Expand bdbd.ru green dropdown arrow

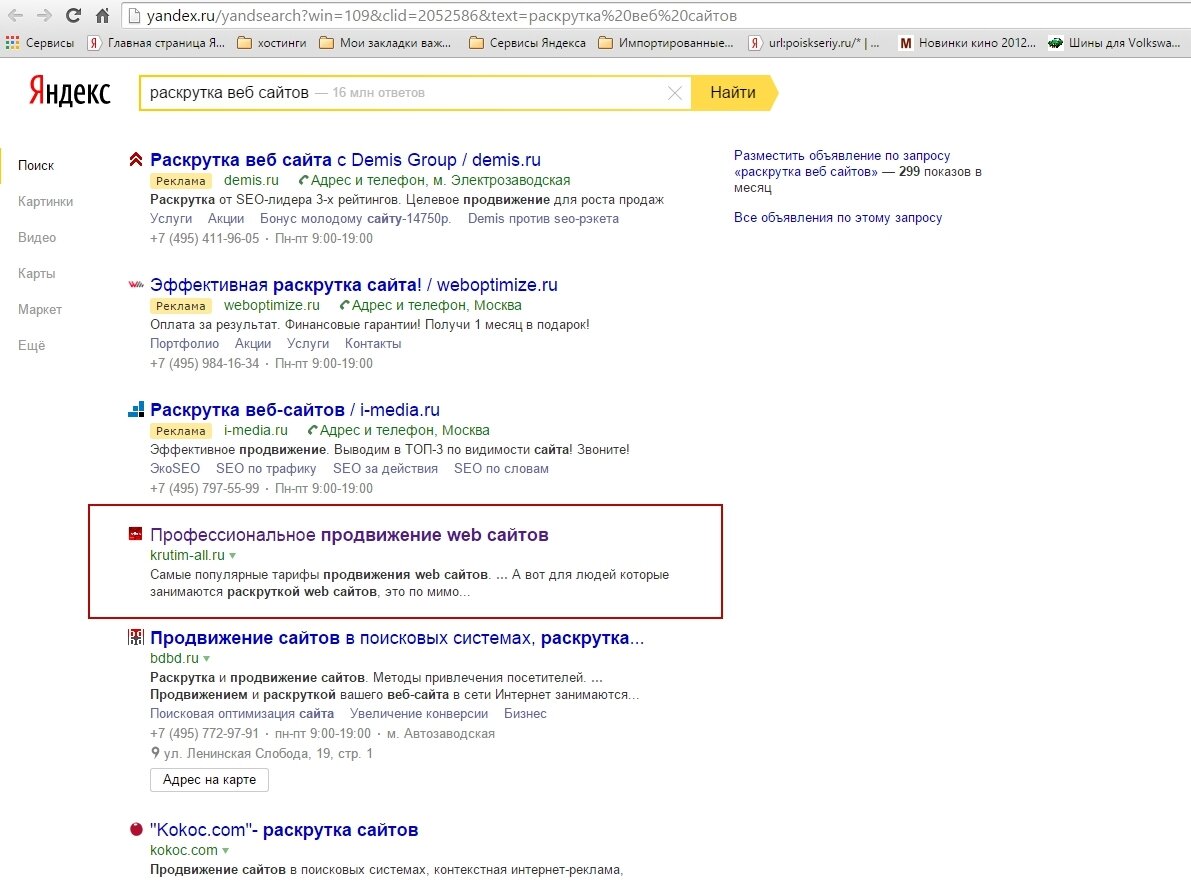(x=207, y=658)
